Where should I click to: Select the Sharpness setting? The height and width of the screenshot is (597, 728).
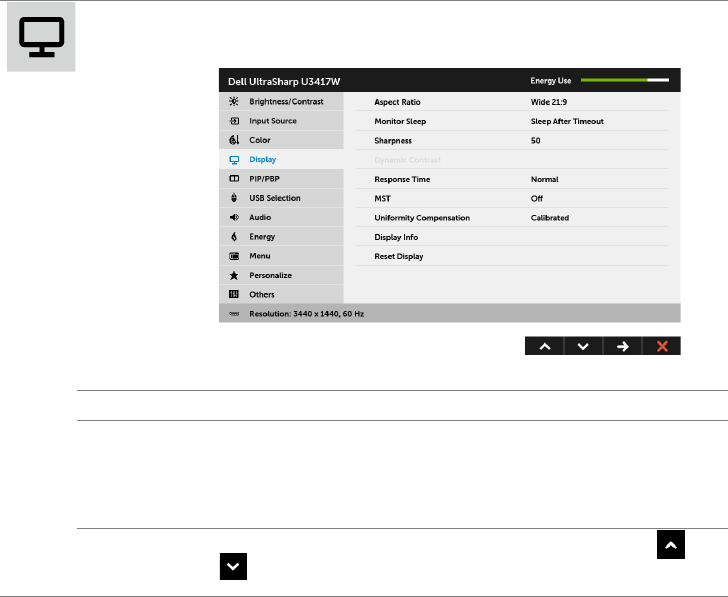pos(512,140)
